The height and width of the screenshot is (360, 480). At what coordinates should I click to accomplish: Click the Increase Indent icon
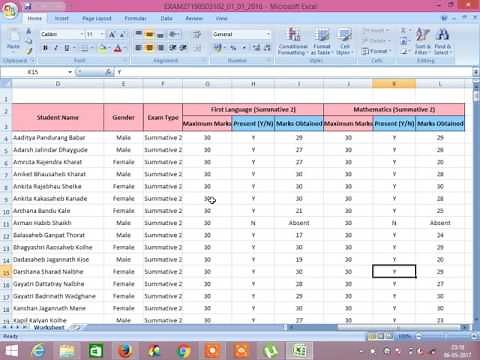(x=183, y=48)
